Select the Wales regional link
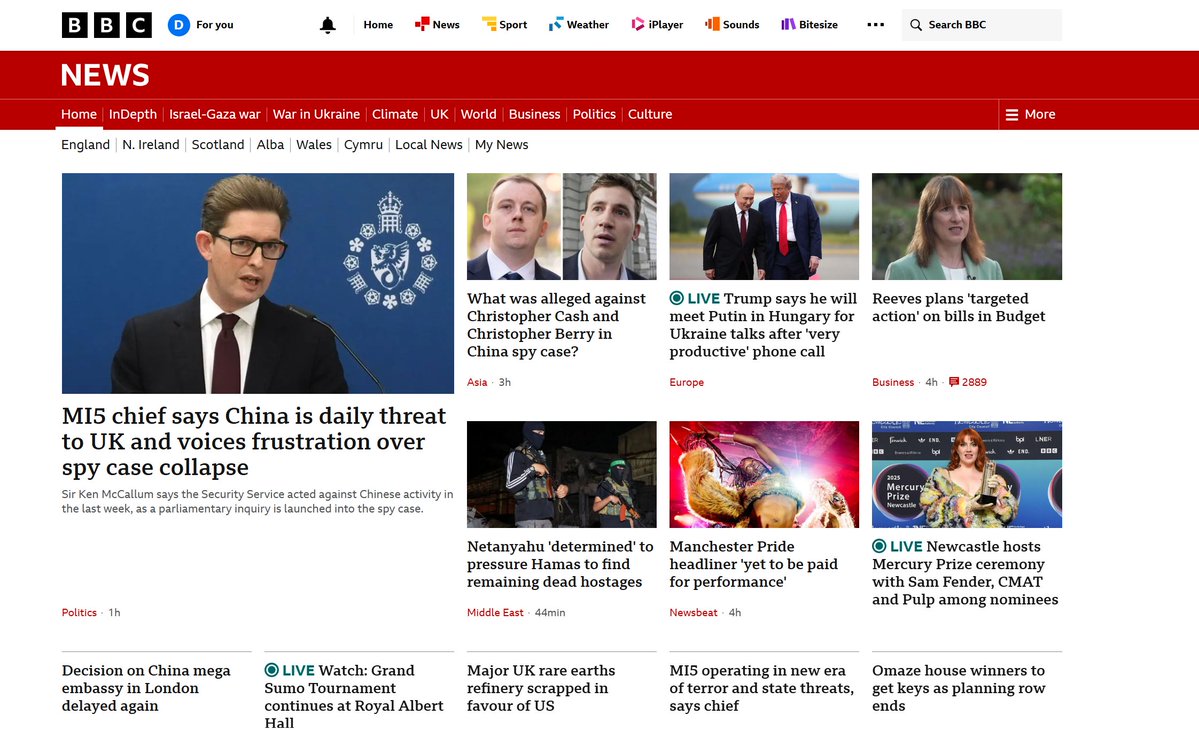This screenshot has width=1199, height=730. click(314, 144)
